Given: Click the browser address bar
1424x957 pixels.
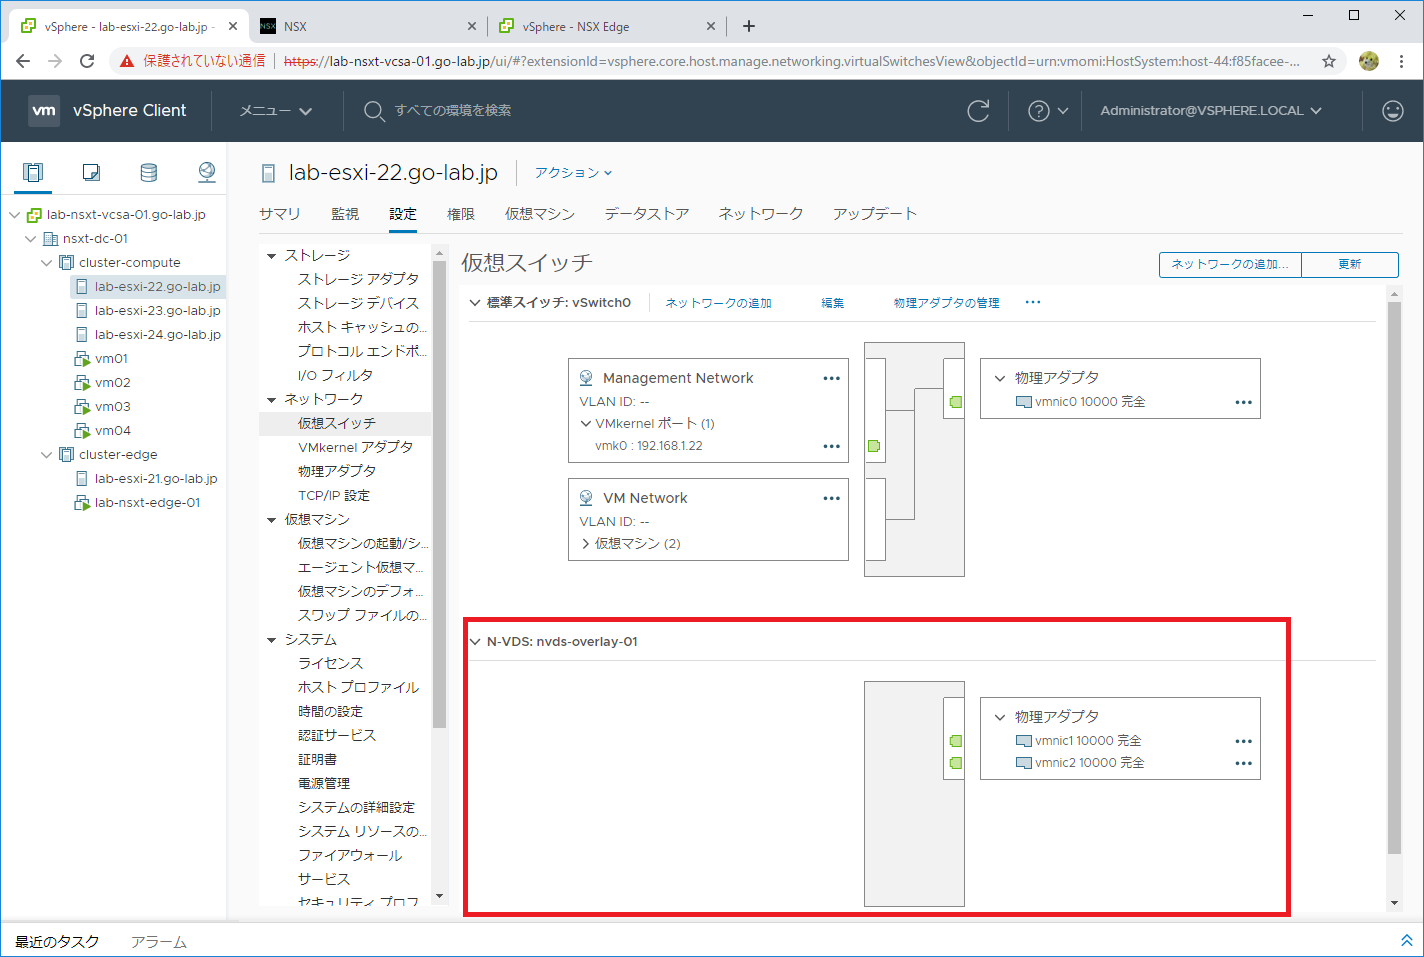Looking at the screenshot, I should click(791, 61).
